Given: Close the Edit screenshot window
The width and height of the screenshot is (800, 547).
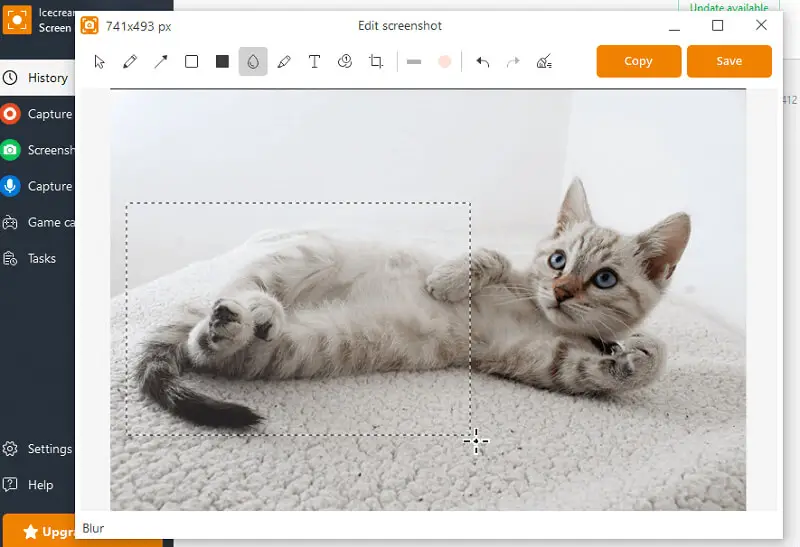Looking at the screenshot, I should (x=761, y=25).
